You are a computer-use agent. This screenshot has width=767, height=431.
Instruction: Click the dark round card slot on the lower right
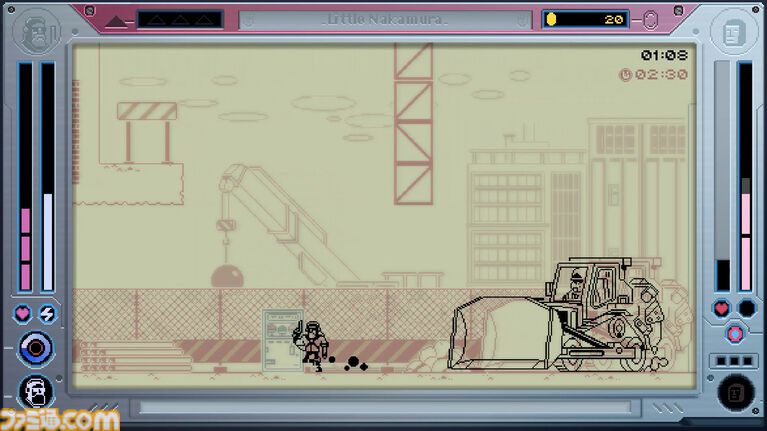pos(736,392)
